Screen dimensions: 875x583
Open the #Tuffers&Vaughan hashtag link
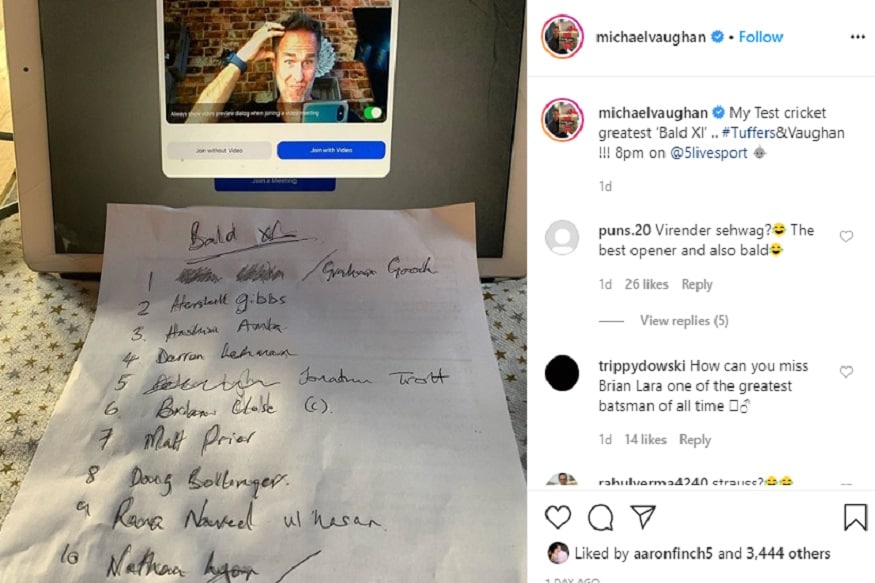[783, 133]
